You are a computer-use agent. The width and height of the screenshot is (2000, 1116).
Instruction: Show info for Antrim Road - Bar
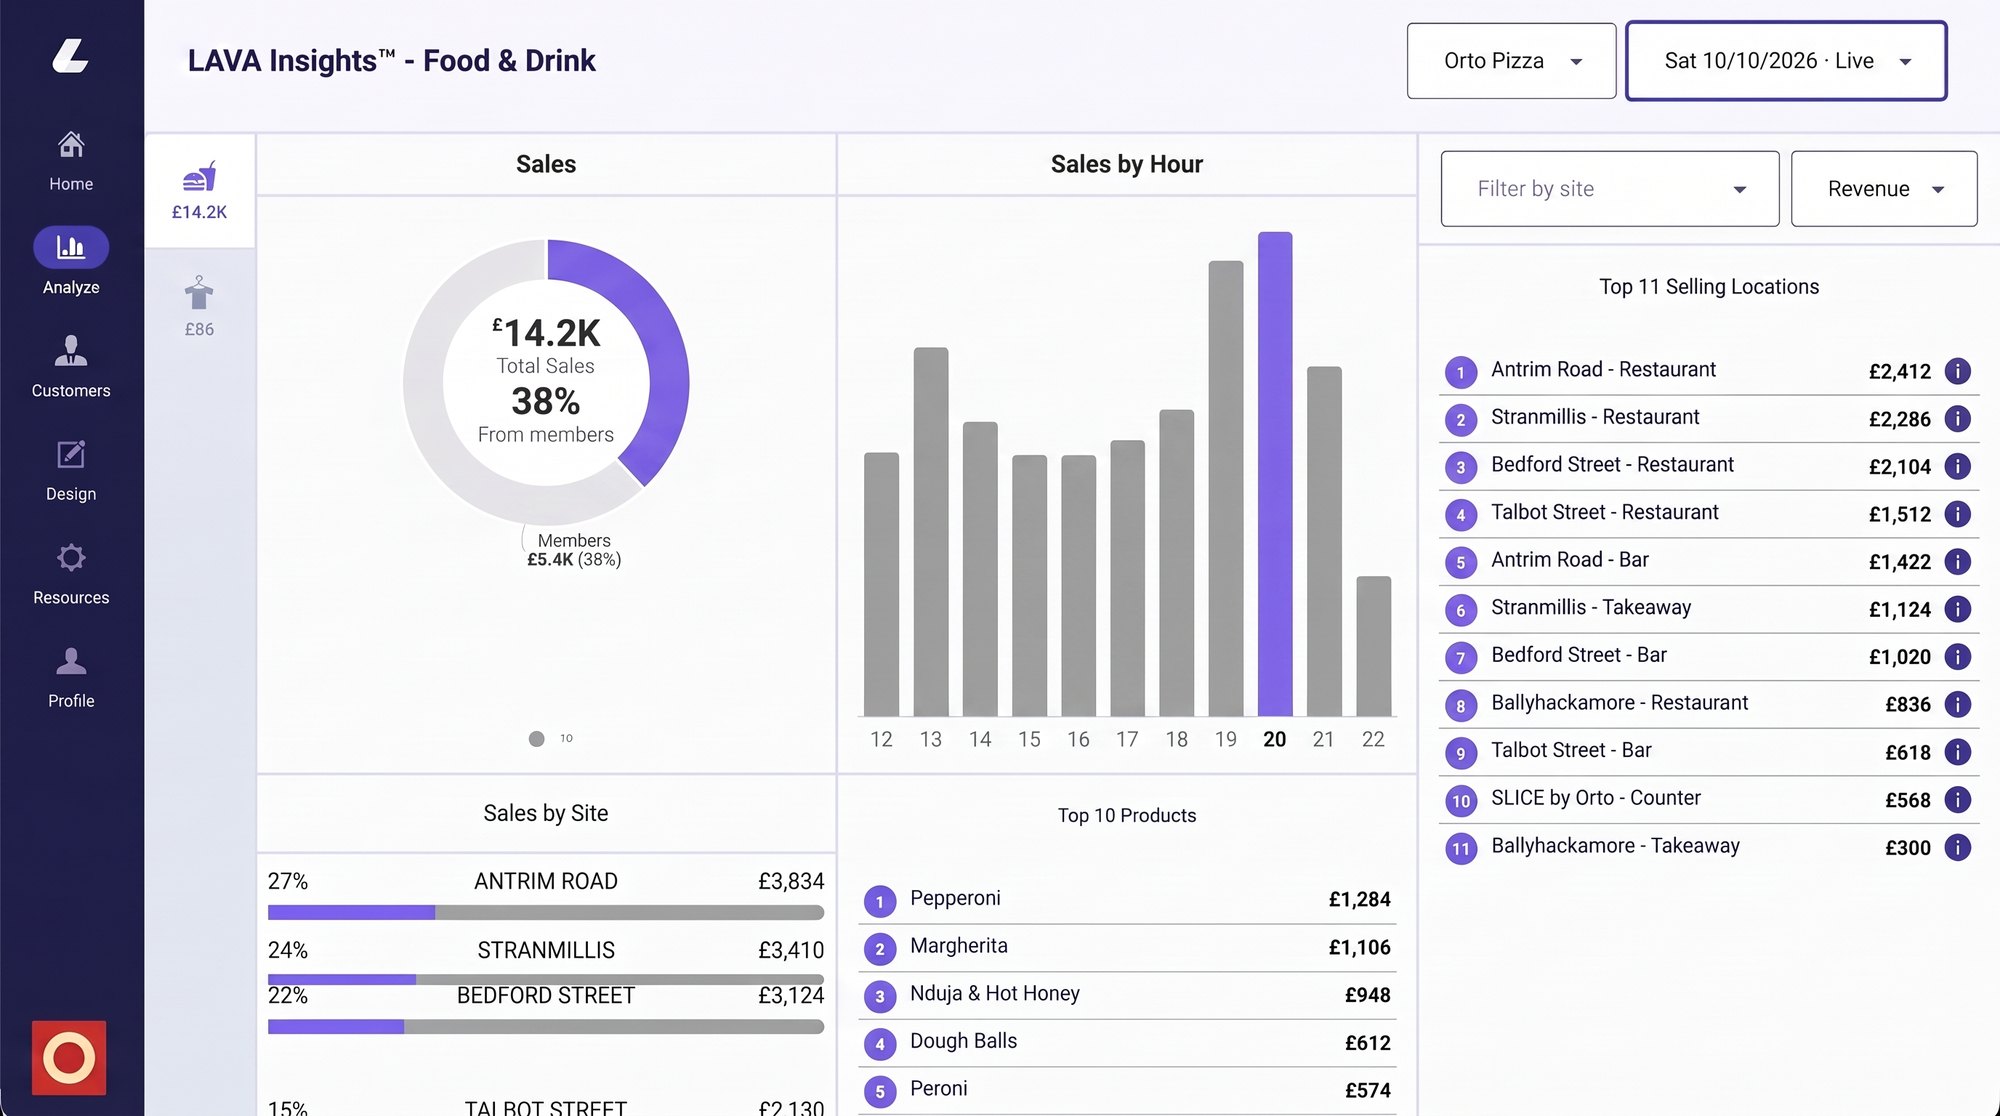coord(1958,561)
